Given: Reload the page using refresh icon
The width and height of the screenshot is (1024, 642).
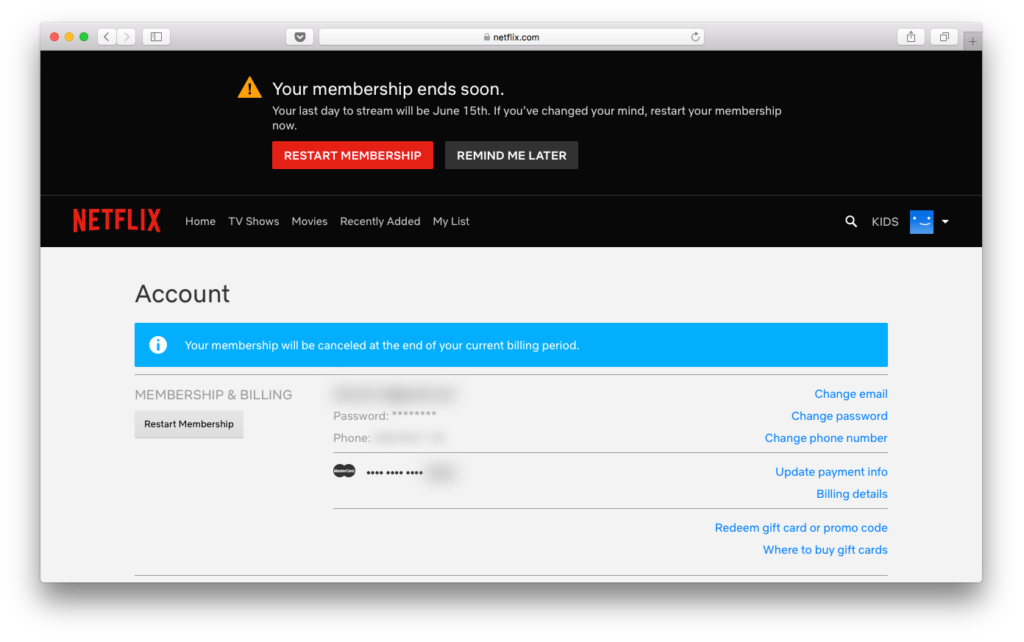Looking at the screenshot, I should [x=695, y=37].
